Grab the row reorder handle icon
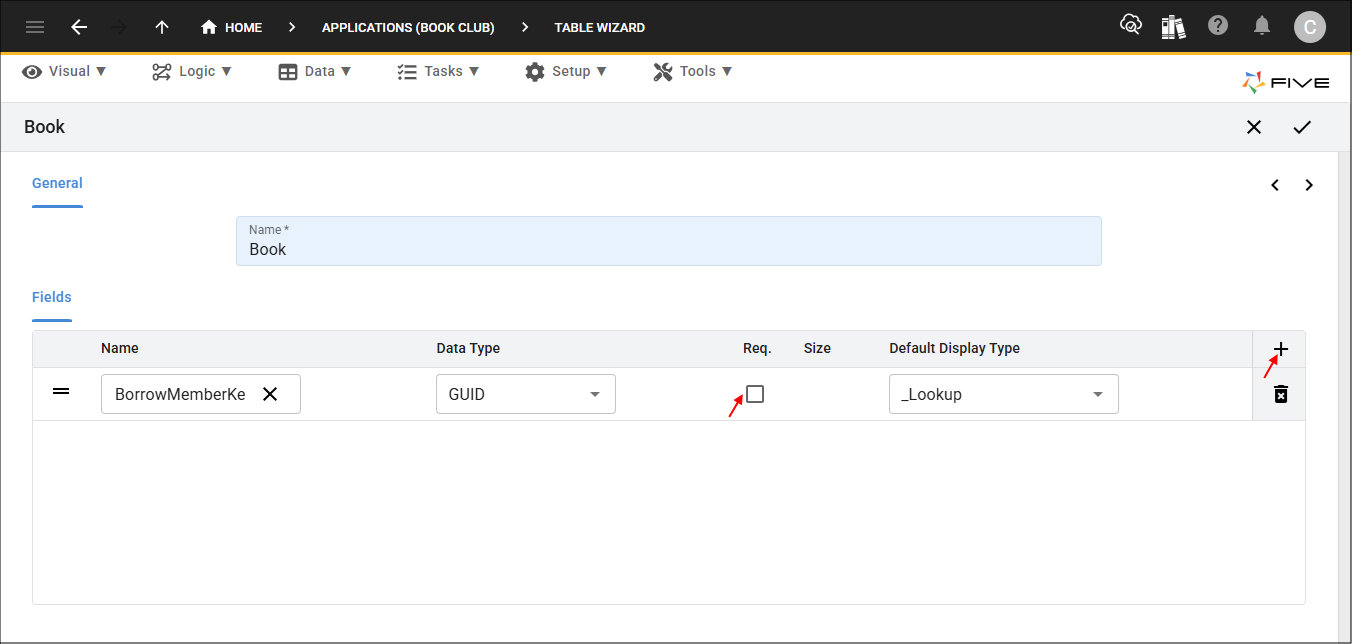This screenshot has width=1352, height=644. [61, 392]
